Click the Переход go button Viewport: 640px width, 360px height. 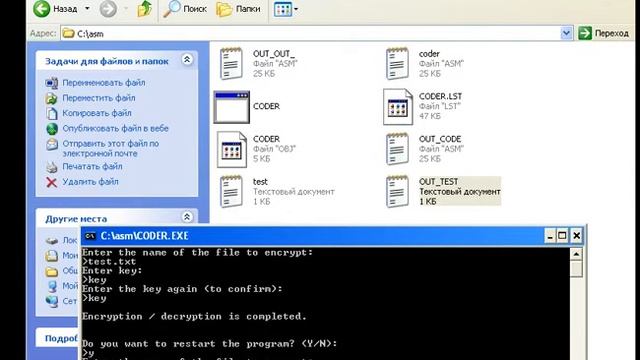[x=604, y=33]
